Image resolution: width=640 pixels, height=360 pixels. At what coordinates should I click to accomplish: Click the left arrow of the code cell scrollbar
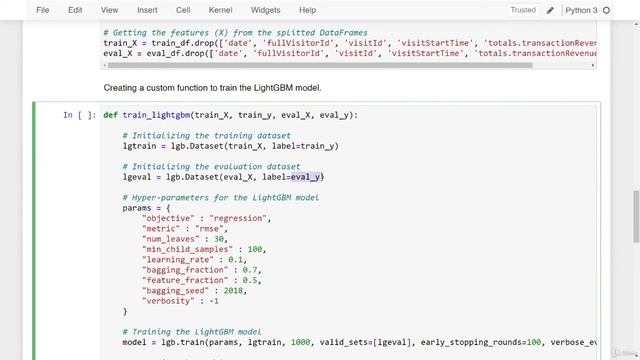coord(105,65)
